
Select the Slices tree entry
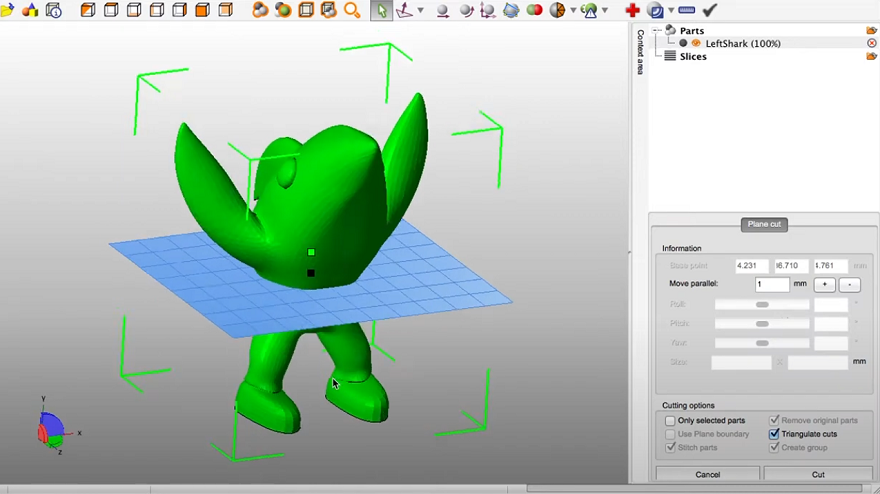click(693, 56)
